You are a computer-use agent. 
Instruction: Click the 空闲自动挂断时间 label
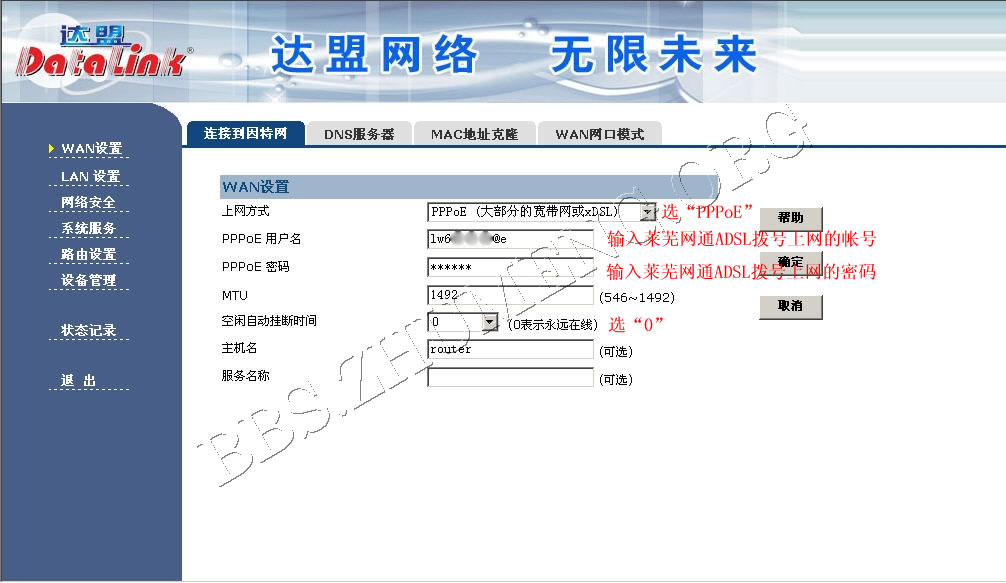[x=269, y=321]
